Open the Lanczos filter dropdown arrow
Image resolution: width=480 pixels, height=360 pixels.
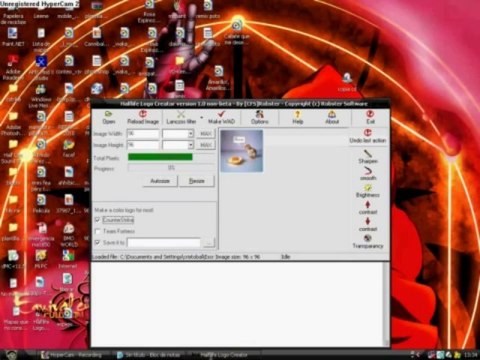click(201, 118)
